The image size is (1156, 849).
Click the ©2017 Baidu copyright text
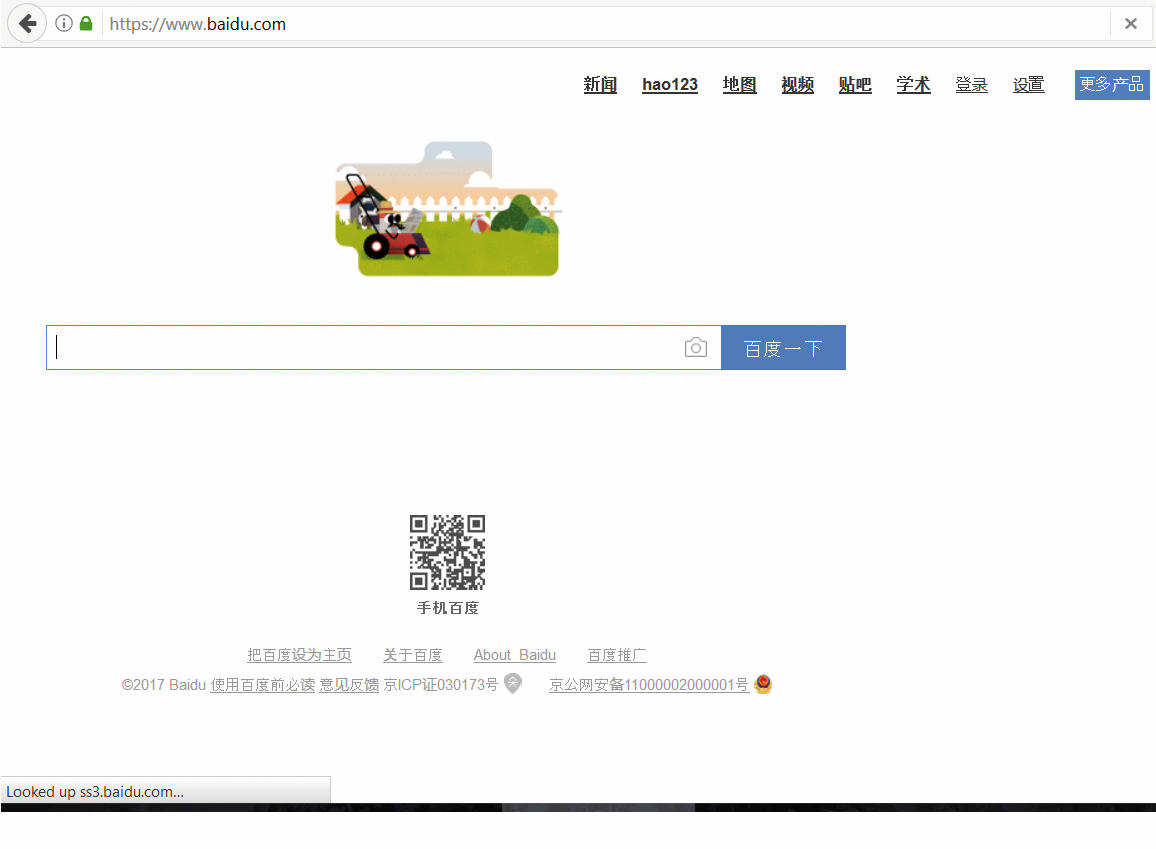(x=164, y=685)
